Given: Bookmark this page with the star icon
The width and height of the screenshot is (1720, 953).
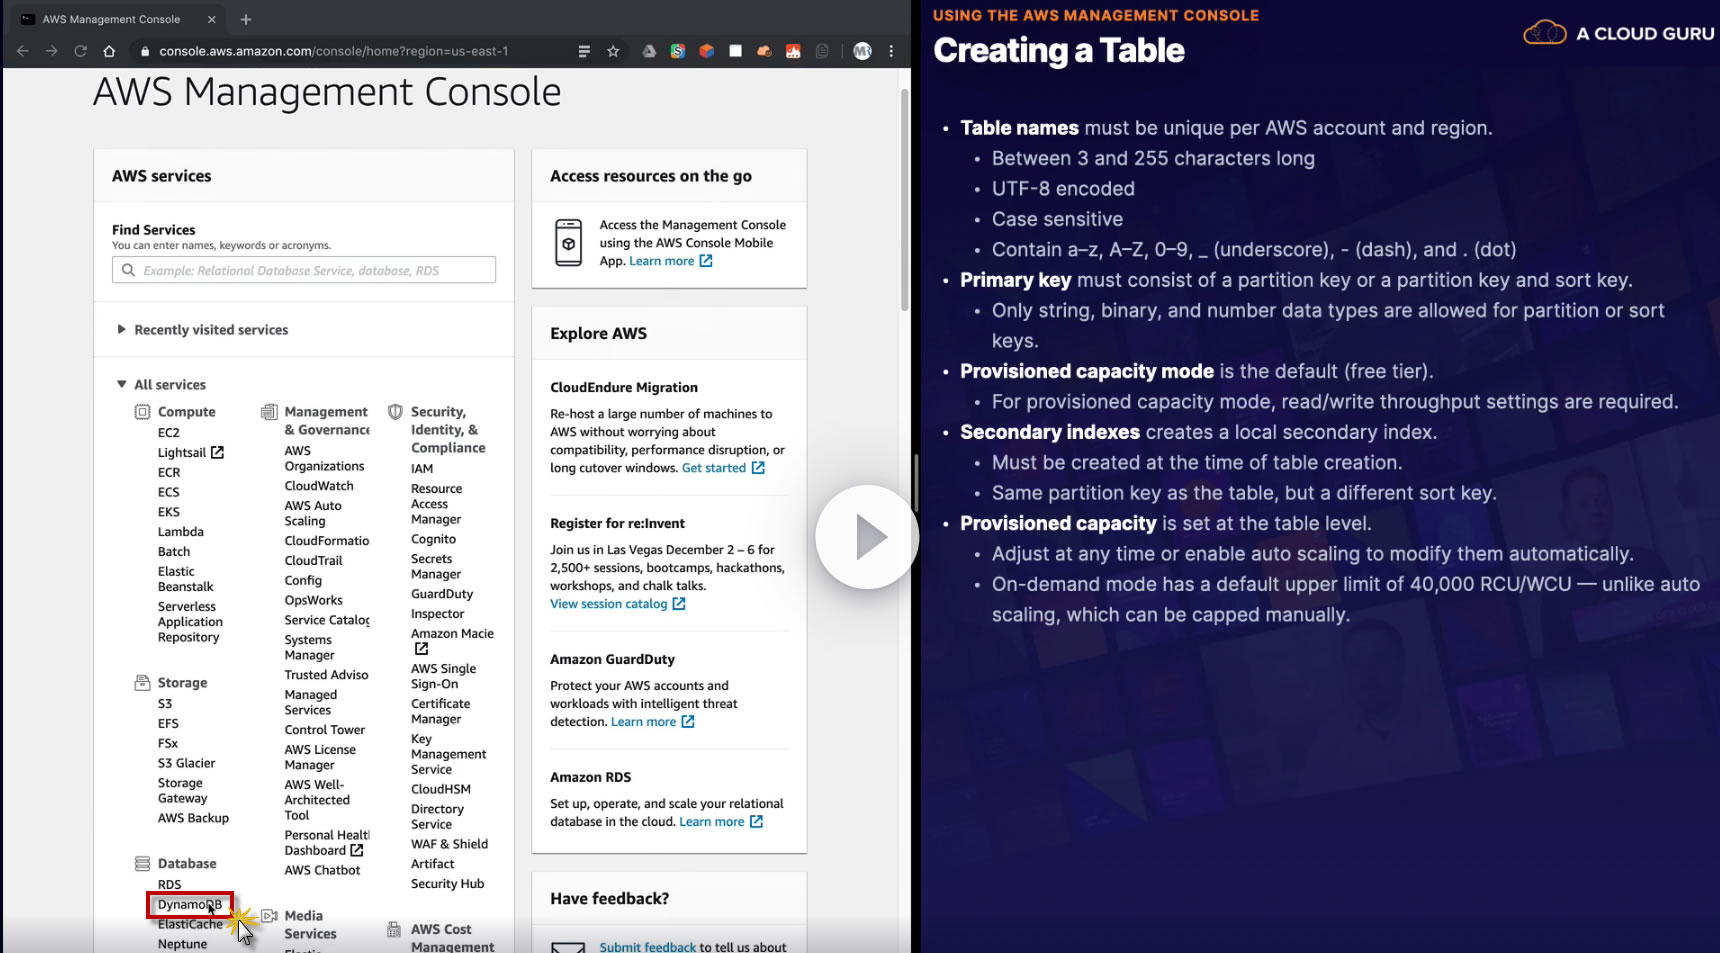Looking at the screenshot, I should tap(613, 51).
